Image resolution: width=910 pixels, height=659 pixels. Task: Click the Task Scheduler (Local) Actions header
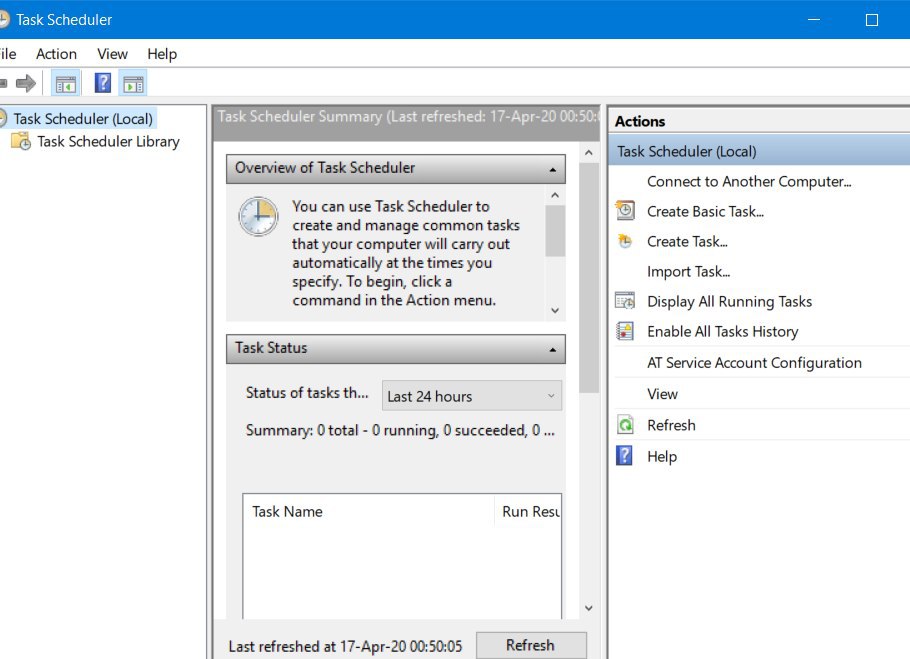(759, 151)
